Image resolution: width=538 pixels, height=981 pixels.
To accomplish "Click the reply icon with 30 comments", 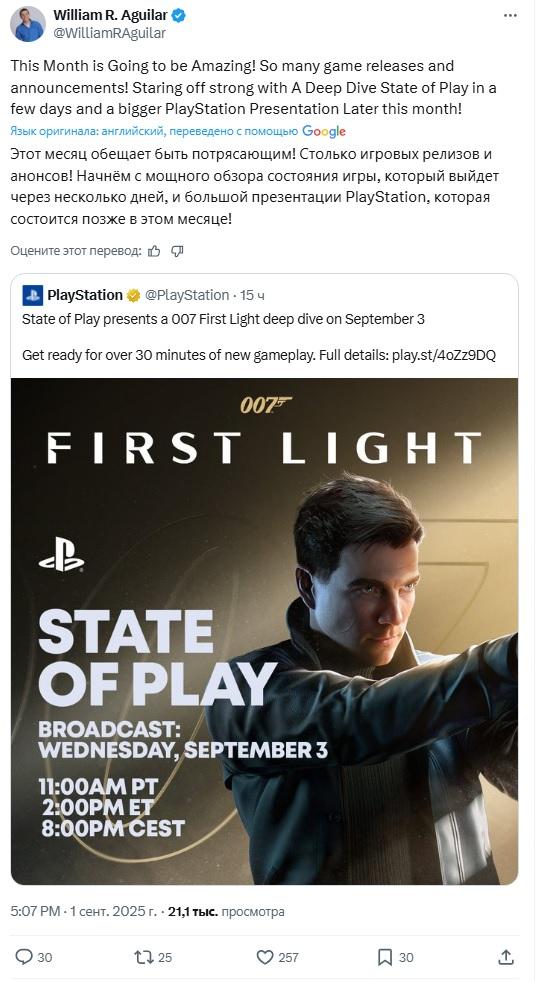I will click(x=24, y=957).
